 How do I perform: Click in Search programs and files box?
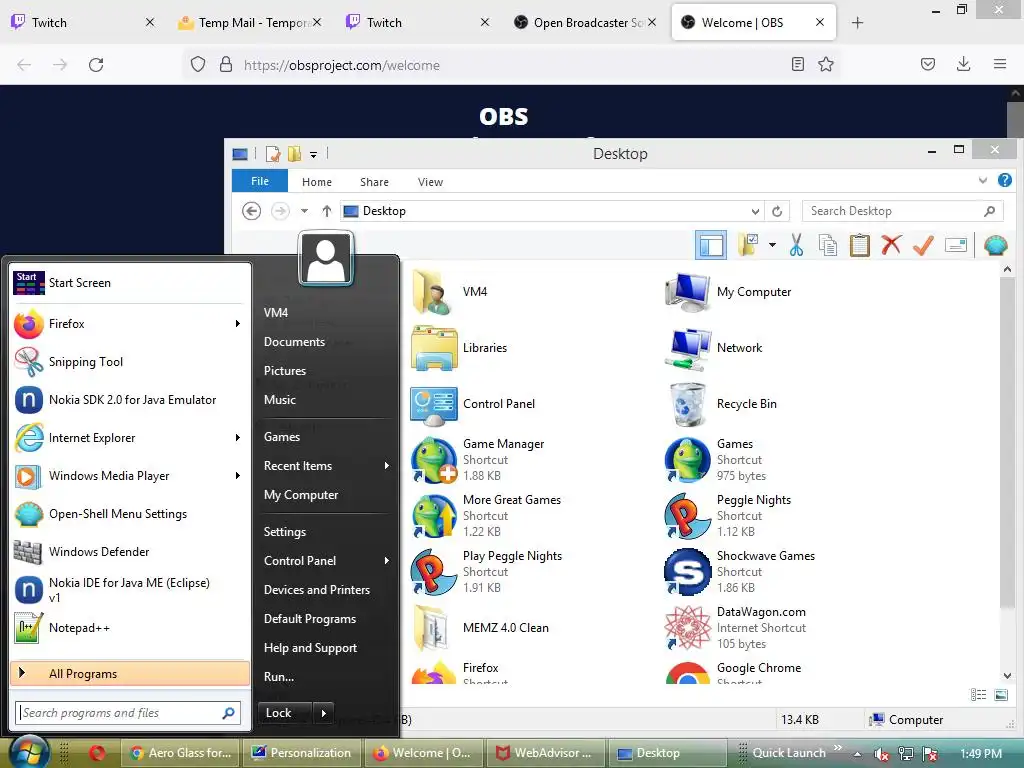(128, 713)
